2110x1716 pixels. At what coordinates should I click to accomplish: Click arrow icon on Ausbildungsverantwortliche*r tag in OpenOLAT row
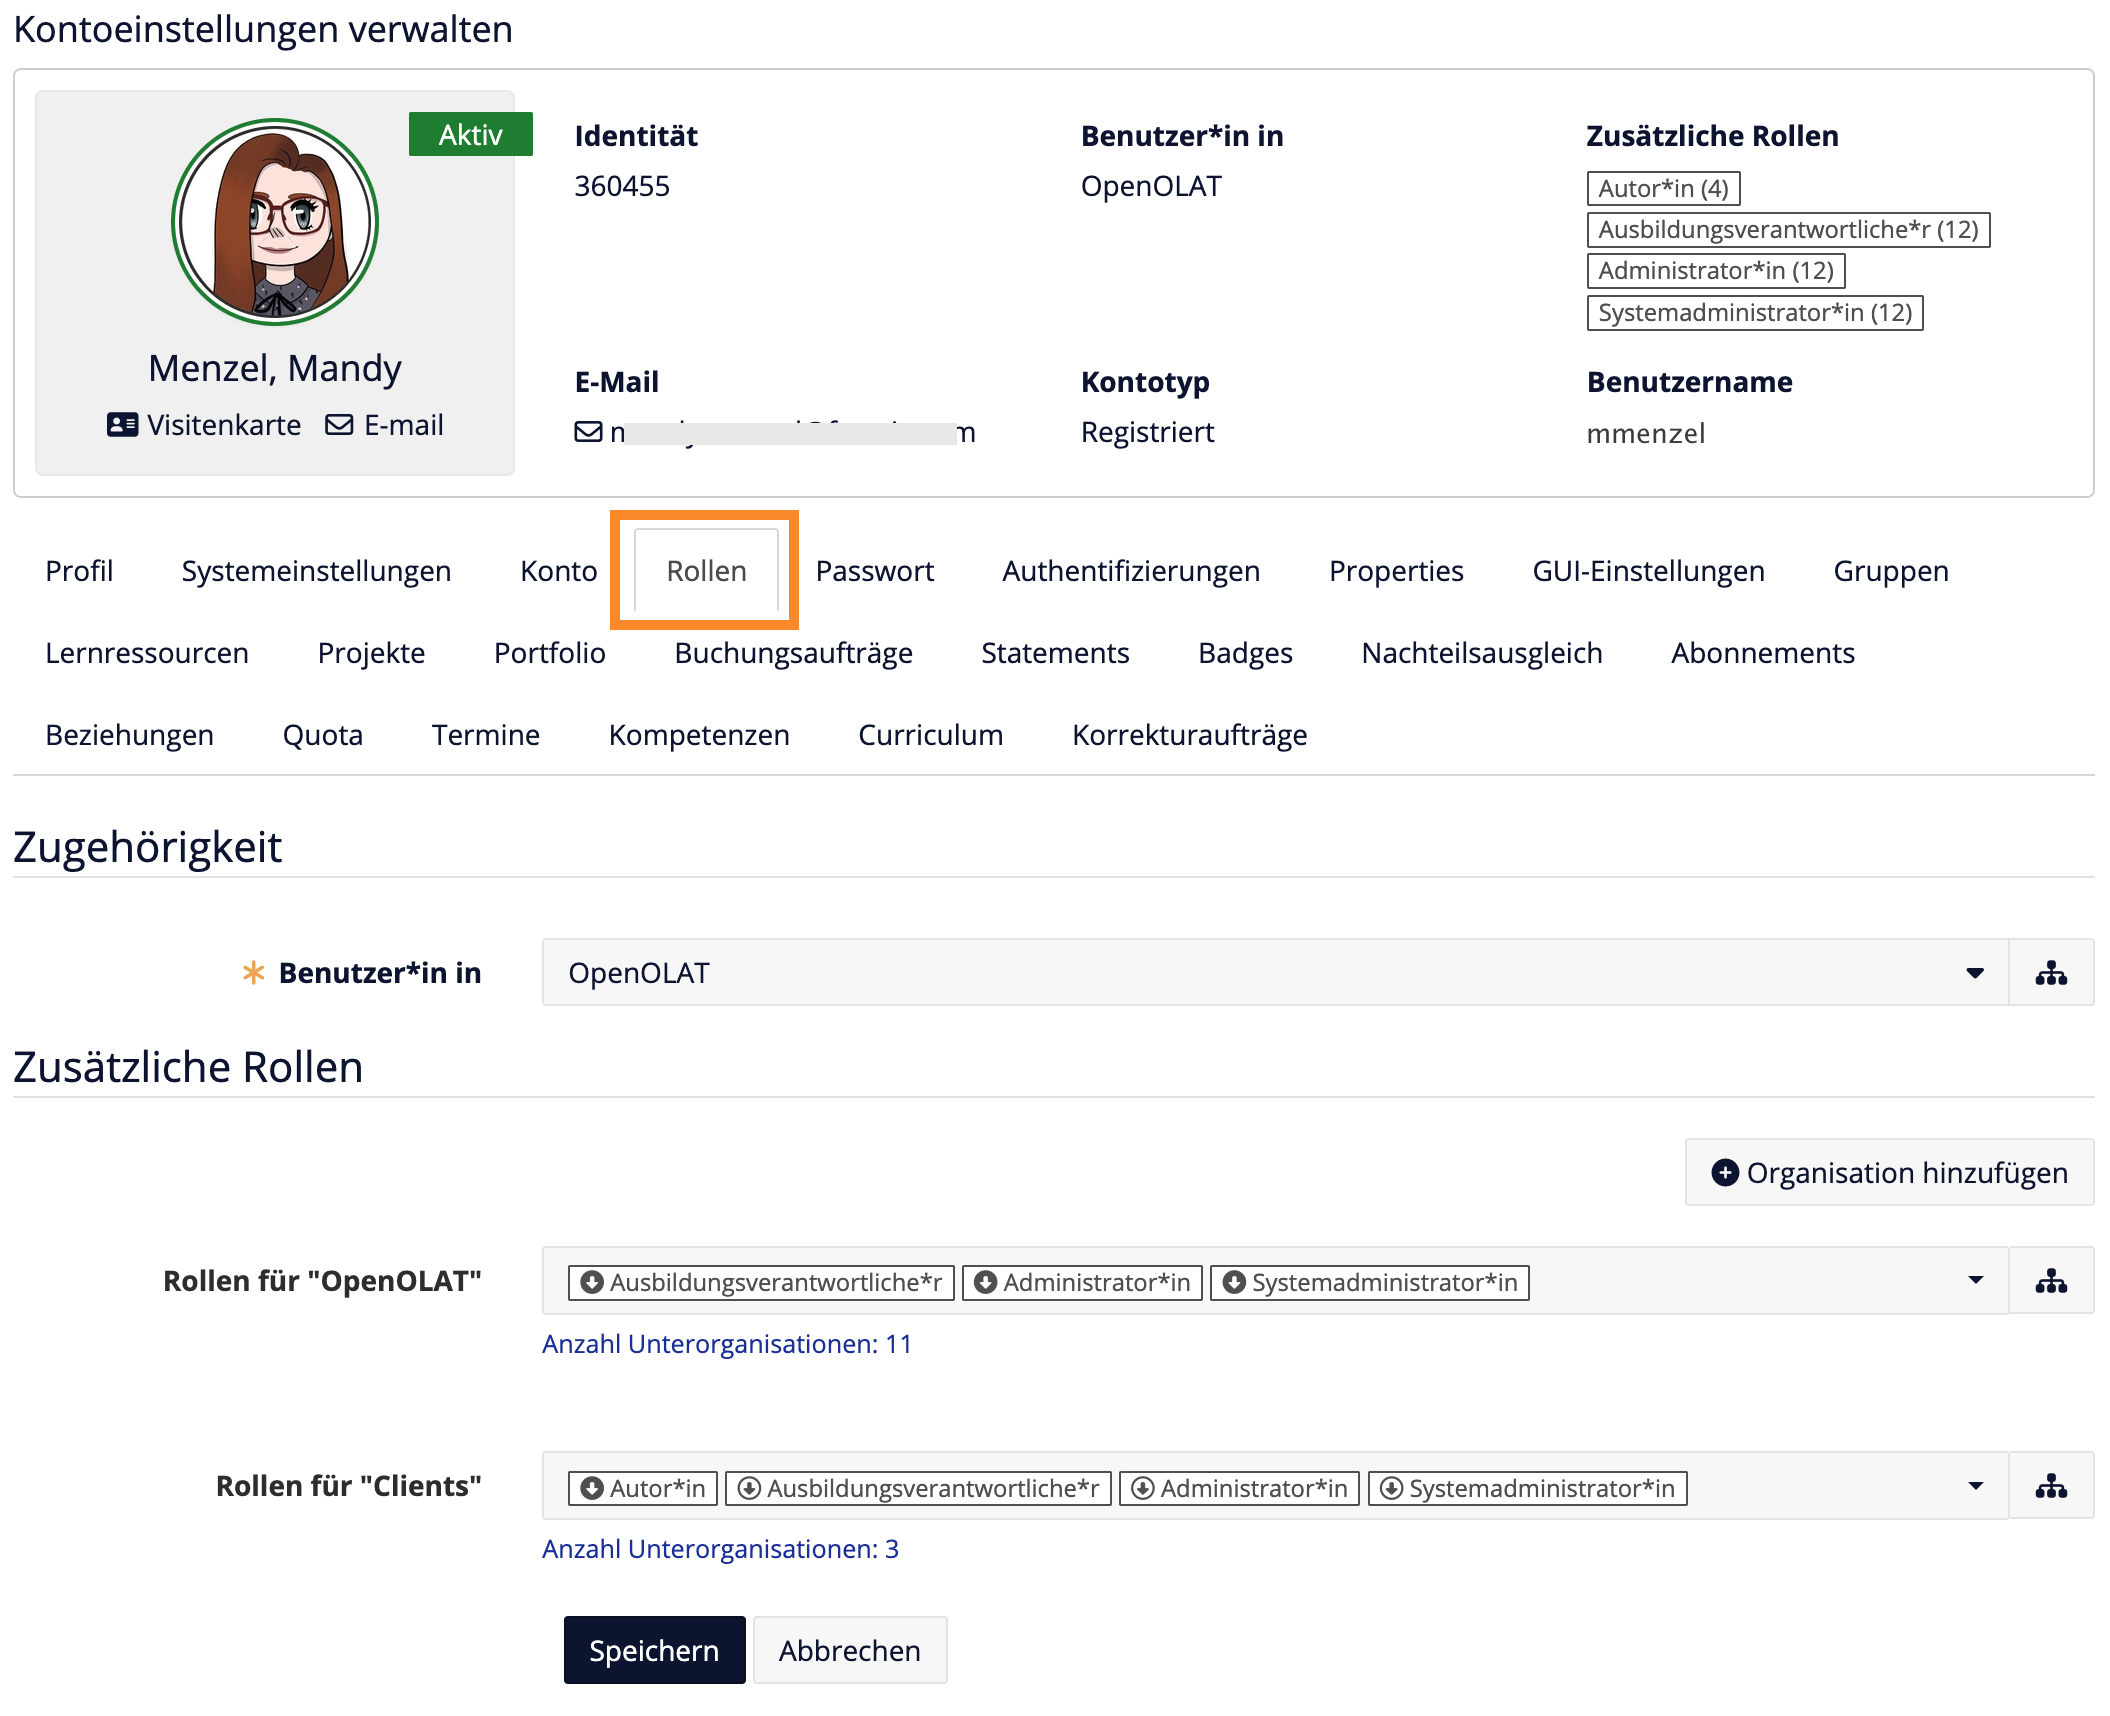(x=592, y=1282)
